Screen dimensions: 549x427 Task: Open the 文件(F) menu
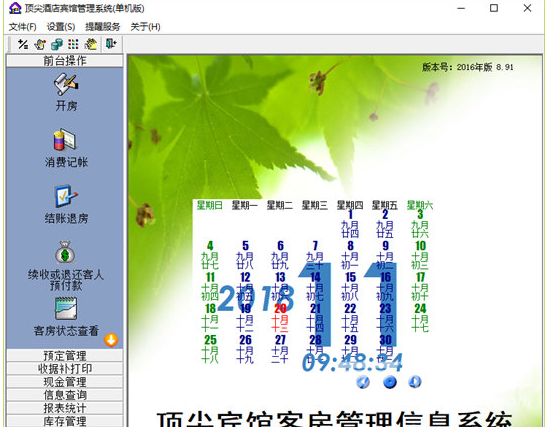point(22,27)
